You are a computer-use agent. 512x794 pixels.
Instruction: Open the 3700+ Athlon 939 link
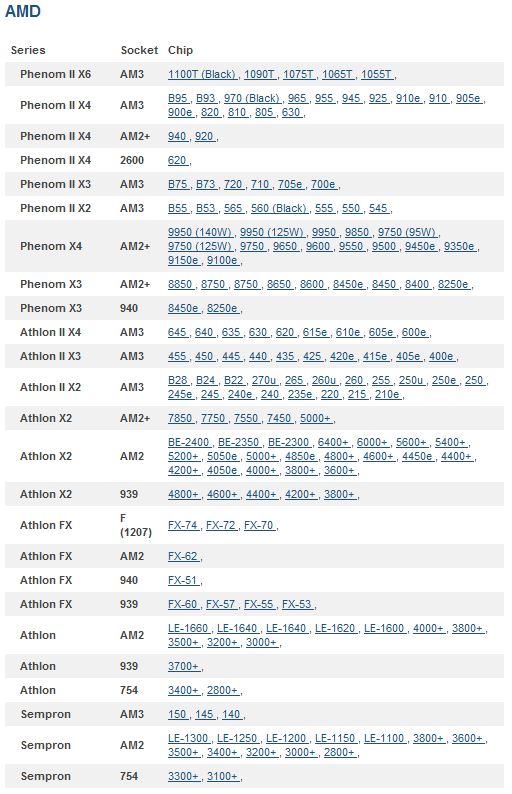point(183,666)
